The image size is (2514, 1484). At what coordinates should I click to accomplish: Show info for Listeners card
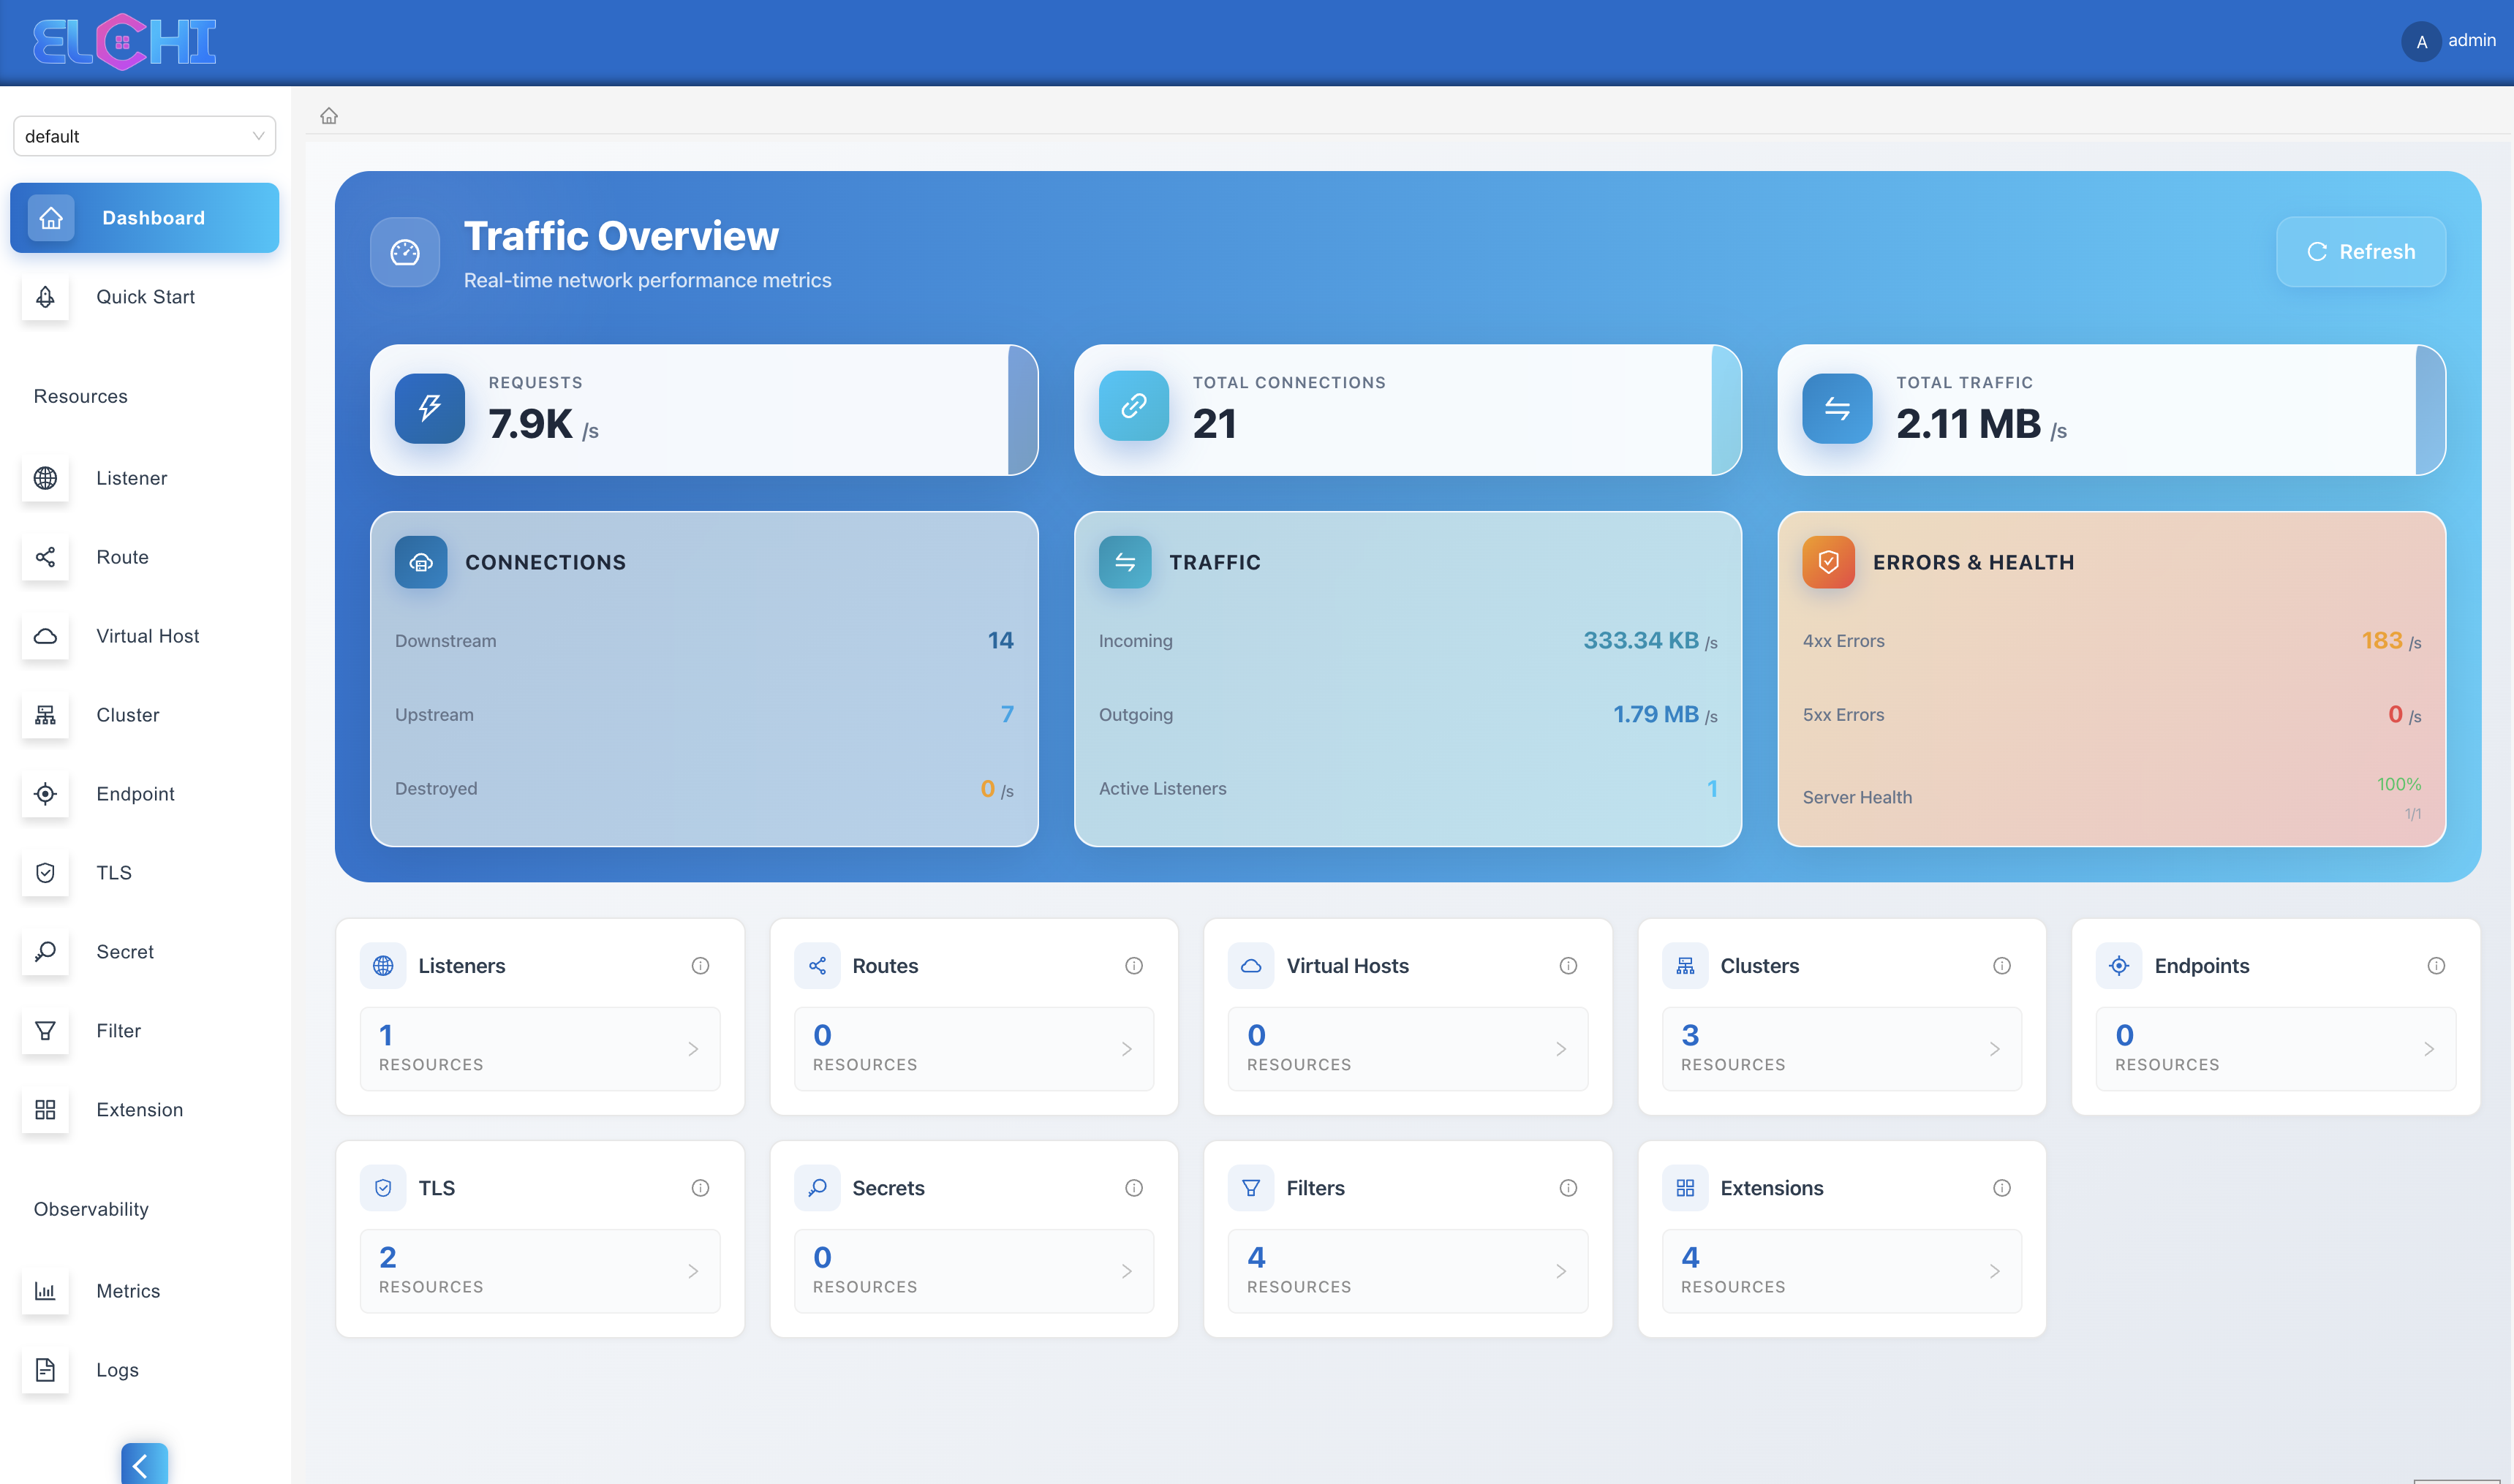(700, 966)
